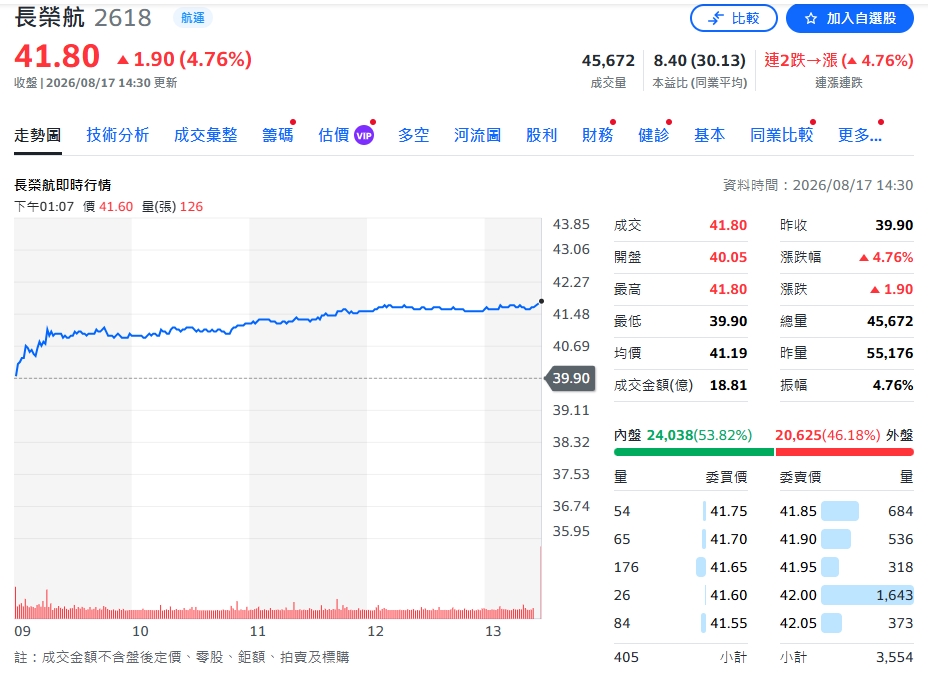Click ask volume 684
The height and width of the screenshot is (678, 928).
coord(901,511)
